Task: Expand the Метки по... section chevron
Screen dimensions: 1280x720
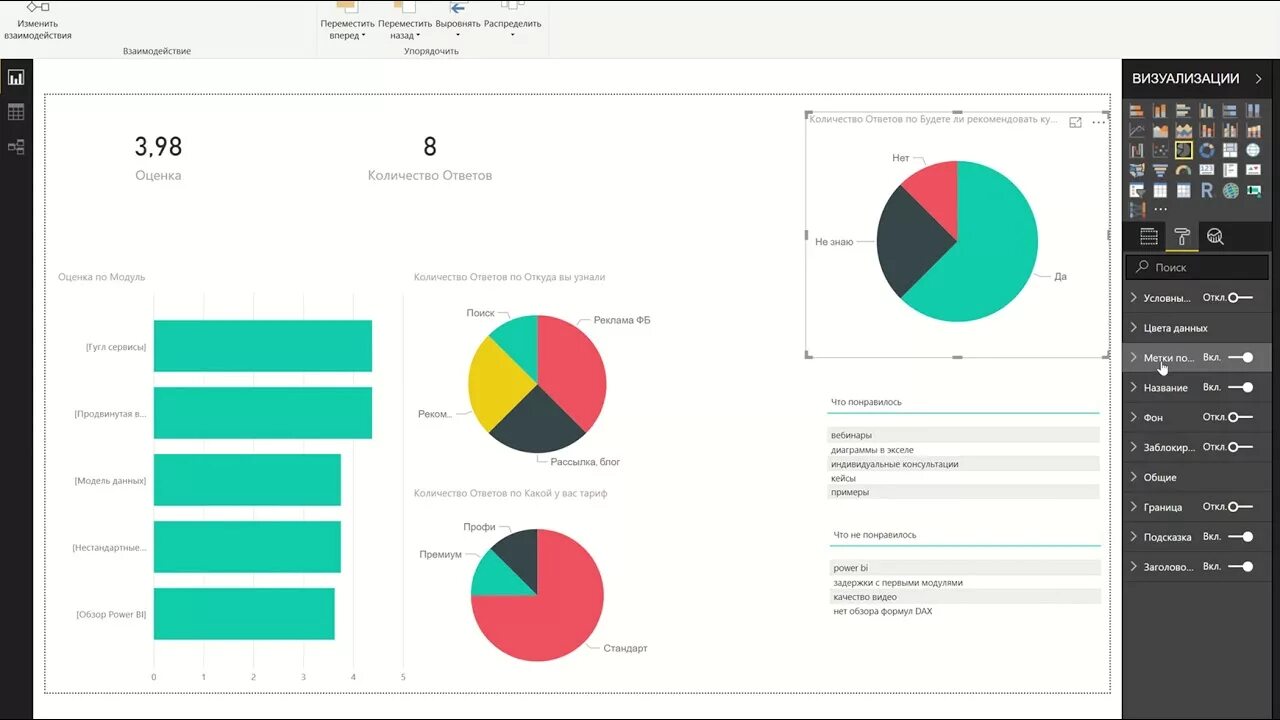Action: coord(1134,357)
